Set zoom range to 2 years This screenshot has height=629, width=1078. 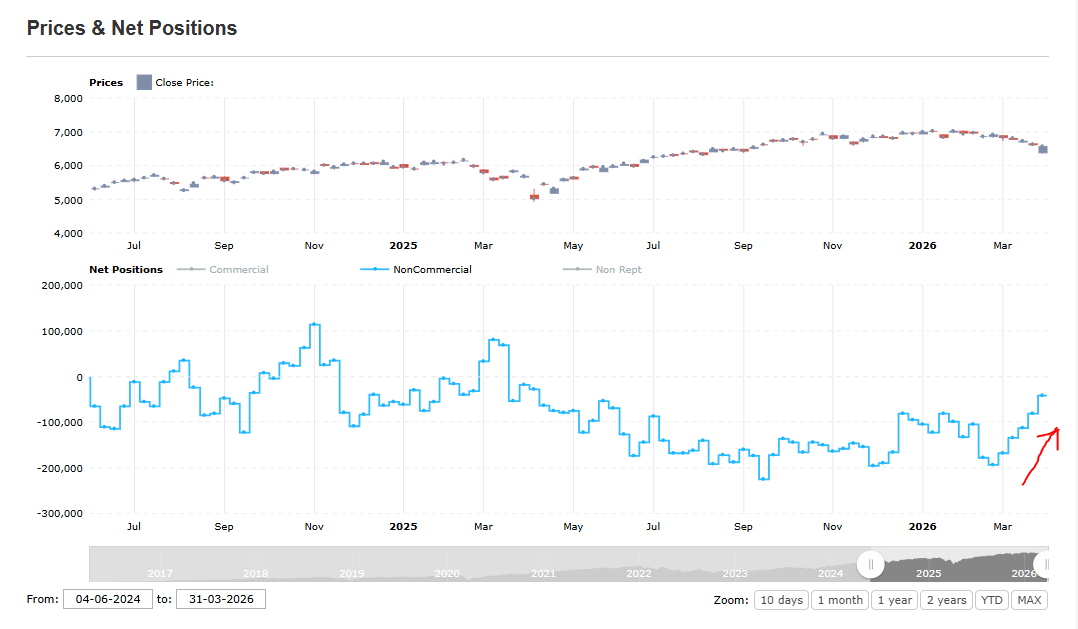[946, 600]
